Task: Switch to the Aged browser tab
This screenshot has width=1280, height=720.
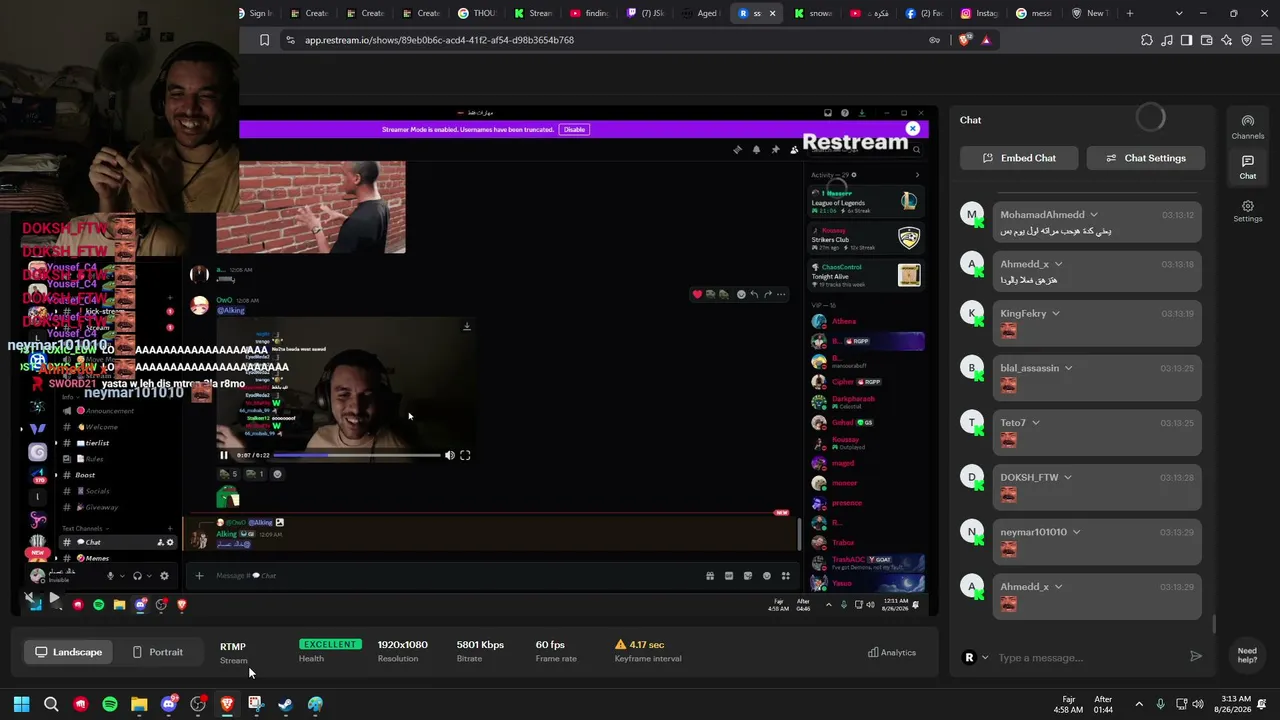Action: [701, 13]
